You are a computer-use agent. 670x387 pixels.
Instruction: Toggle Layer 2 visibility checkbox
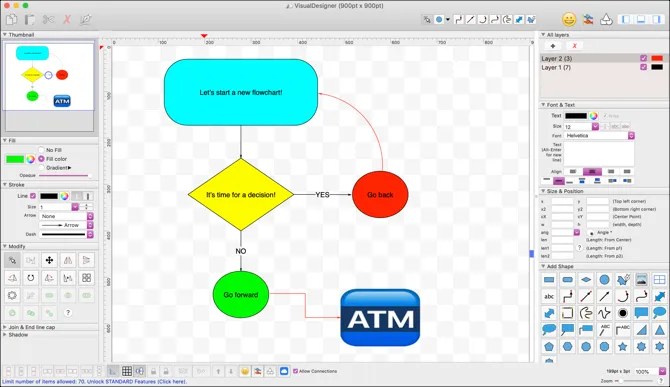tap(644, 58)
